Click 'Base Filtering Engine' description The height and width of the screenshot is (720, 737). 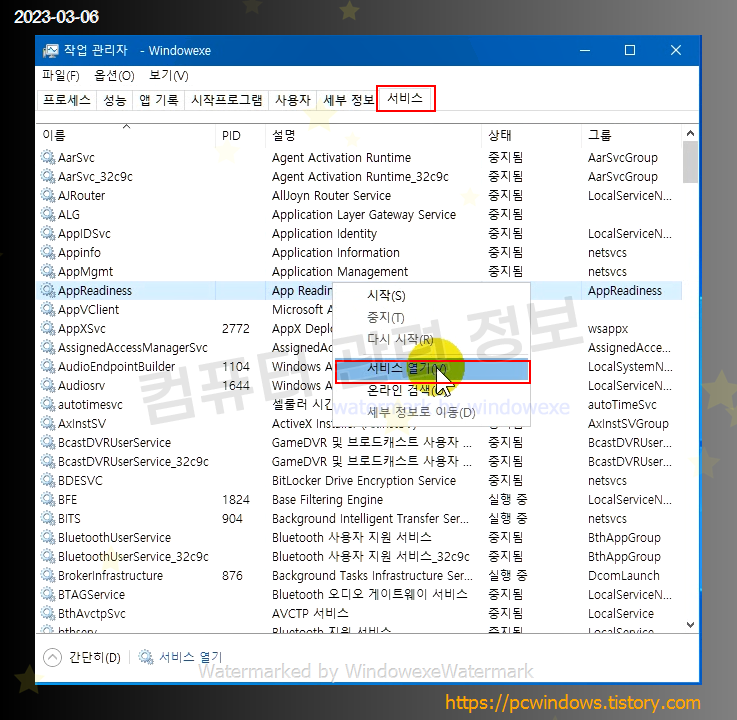point(327,500)
